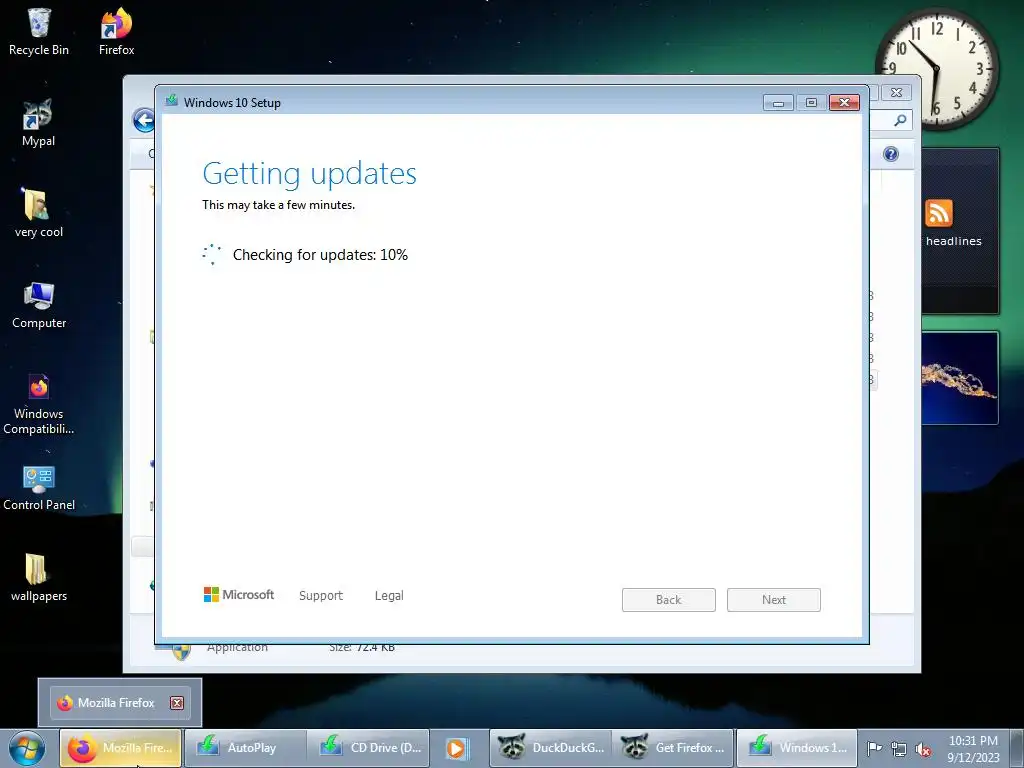Click the 'Getting updates' heading

point(310,174)
